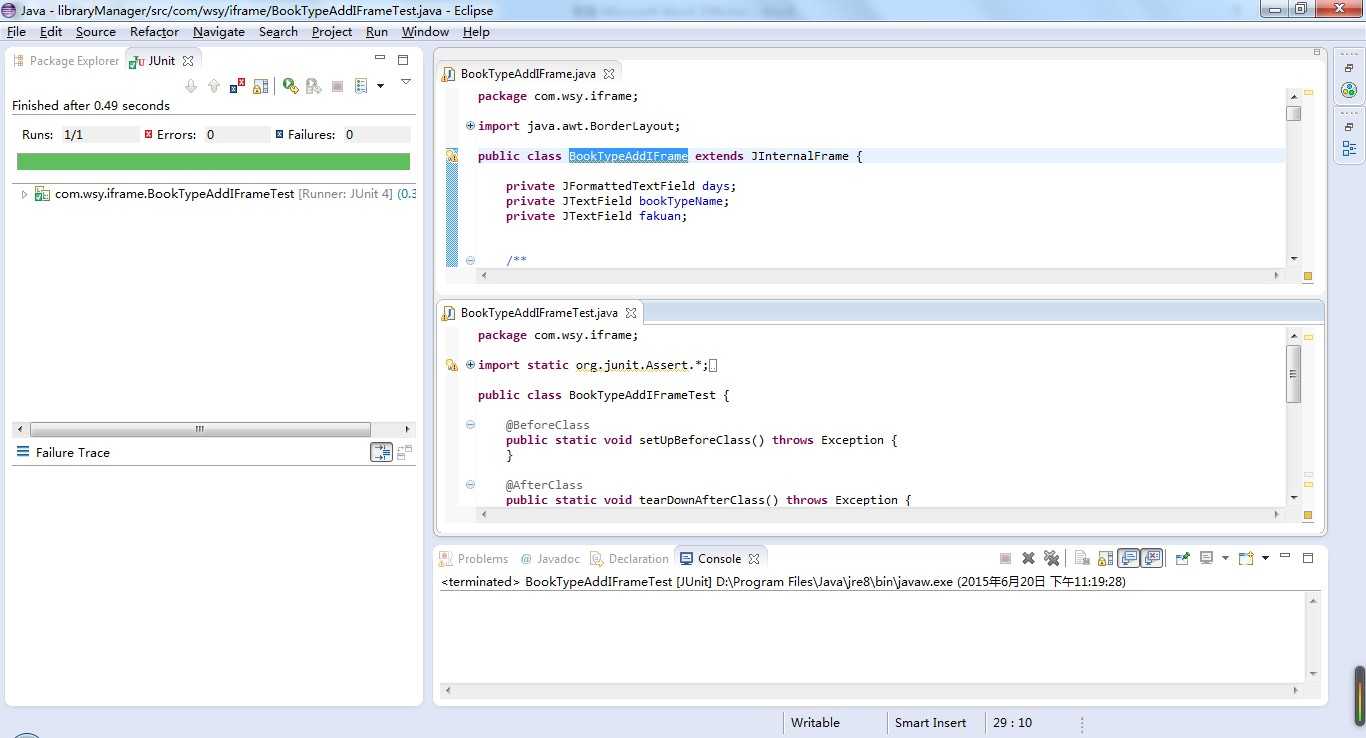Show previous failed test in JUnit view
Screen dimensions: 1366x738
pyautogui.click(x=214, y=86)
